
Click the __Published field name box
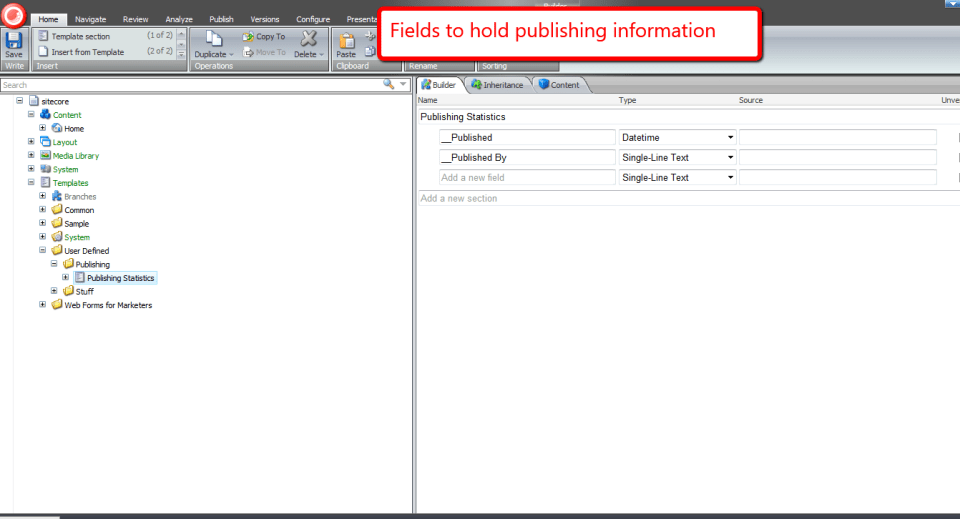click(x=527, y=138)
